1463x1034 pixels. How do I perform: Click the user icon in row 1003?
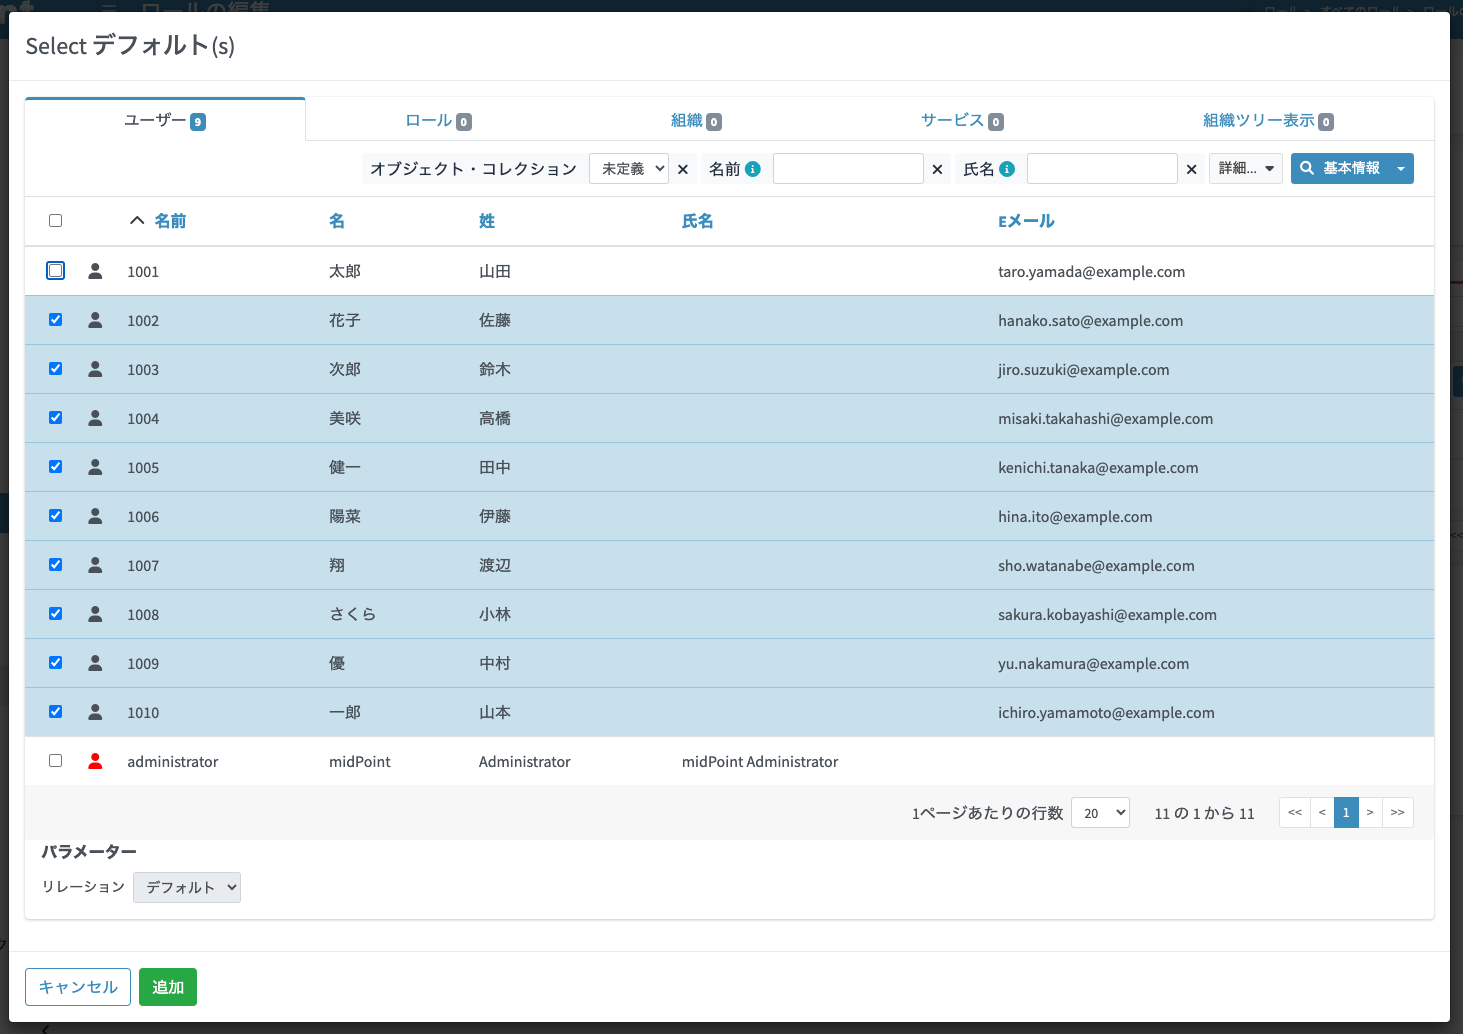point(95,369)
